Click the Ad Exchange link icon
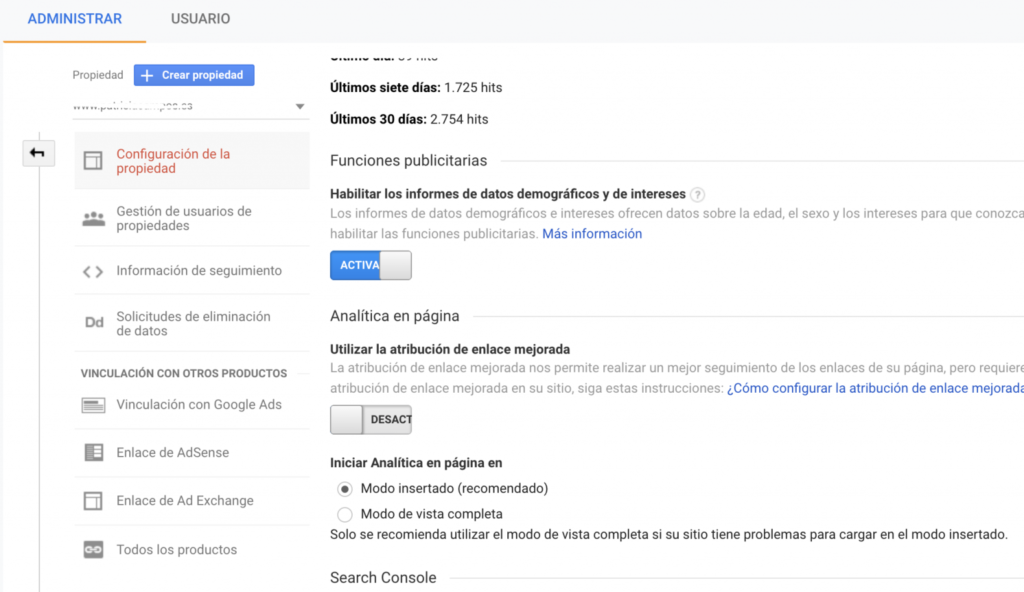The image size is (1024, 592). click(x=93, y=501)
